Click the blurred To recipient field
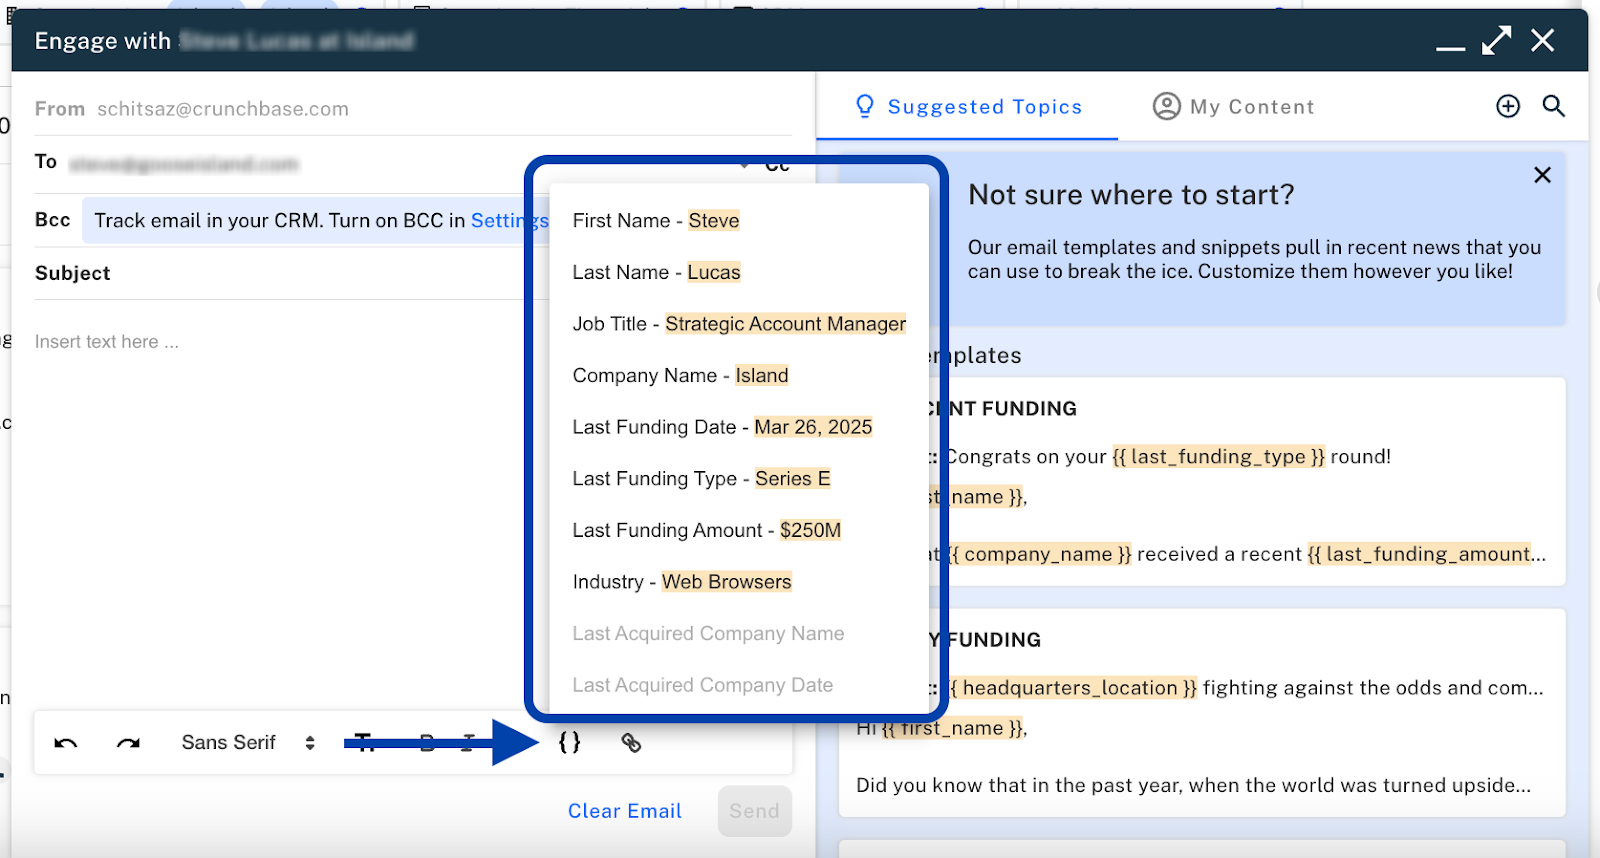This screenshot has width=1600, height=858. pyautogui.click(x=184, y=164)
